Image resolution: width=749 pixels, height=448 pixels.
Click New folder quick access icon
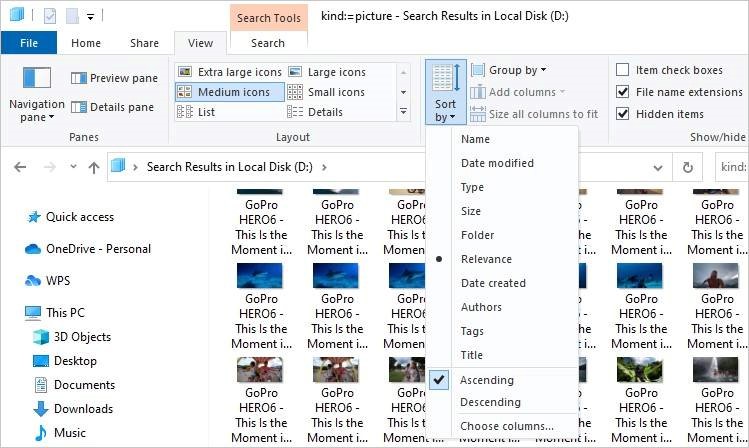coord(72,16)
